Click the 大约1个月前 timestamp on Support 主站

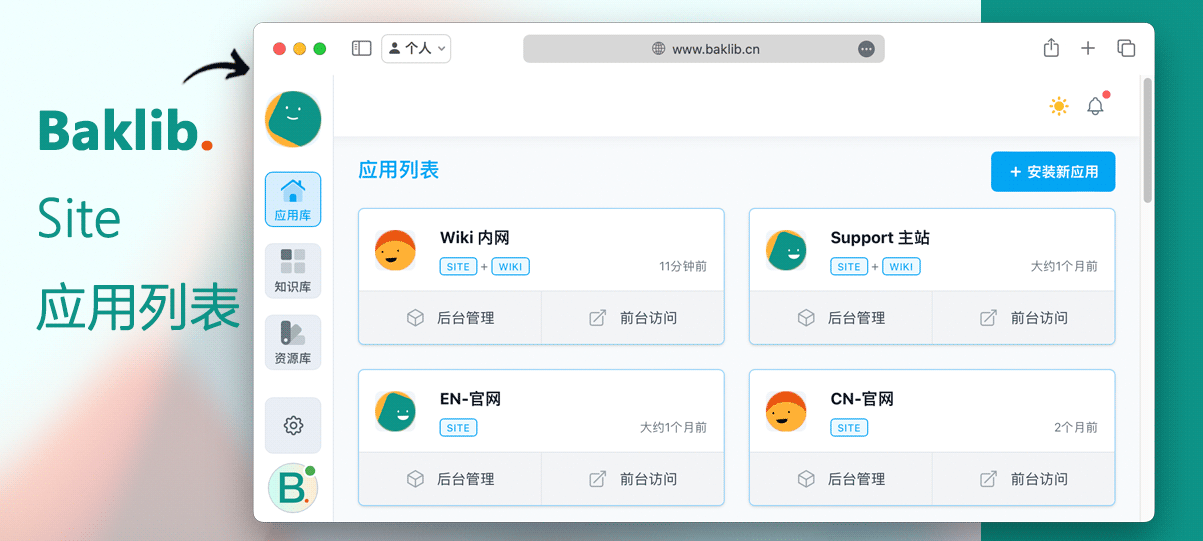(1064, 267)
